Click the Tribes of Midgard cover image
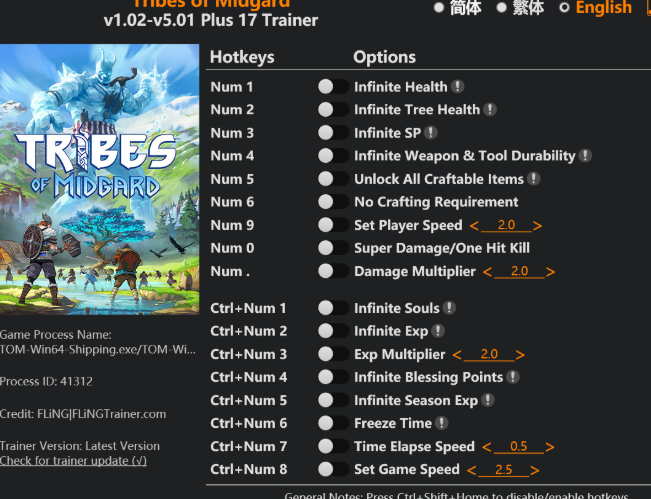 tap(100, 179)
